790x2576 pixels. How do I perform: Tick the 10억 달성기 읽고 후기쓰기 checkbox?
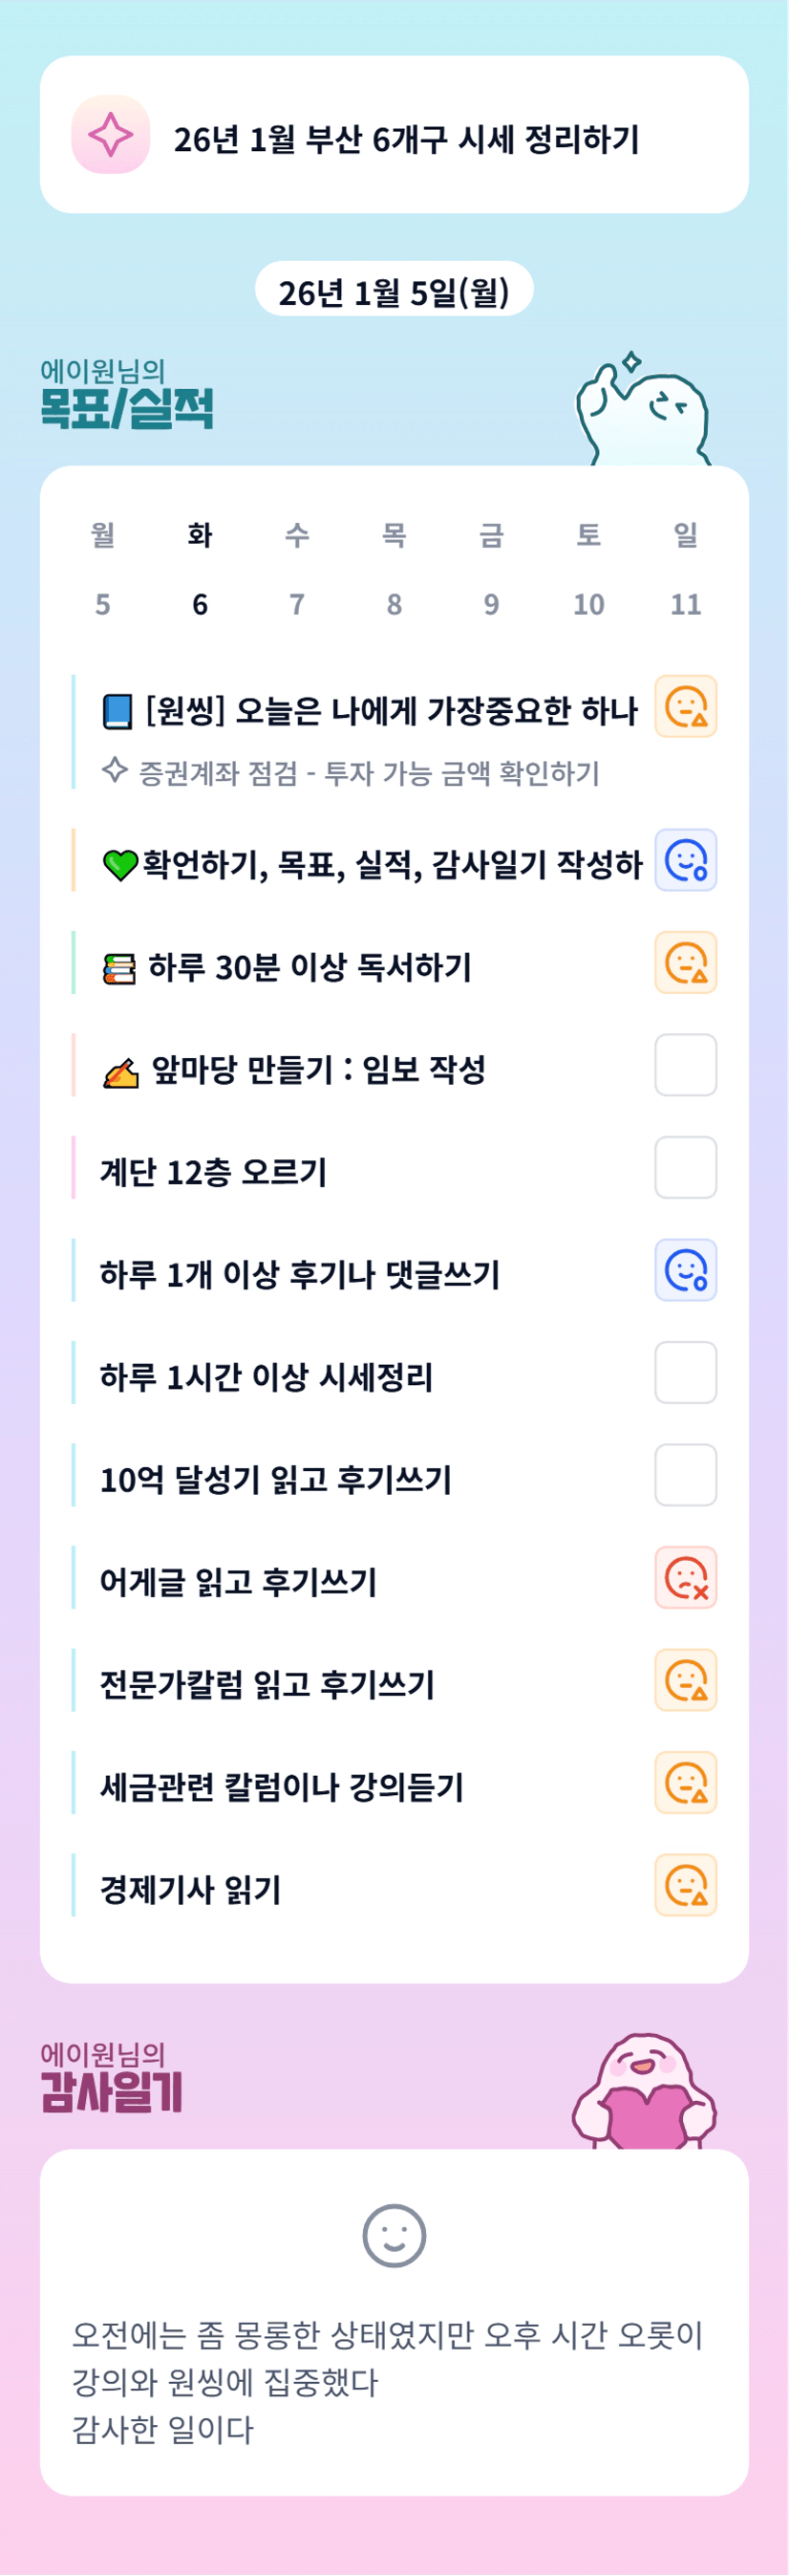pos(685,1475)
